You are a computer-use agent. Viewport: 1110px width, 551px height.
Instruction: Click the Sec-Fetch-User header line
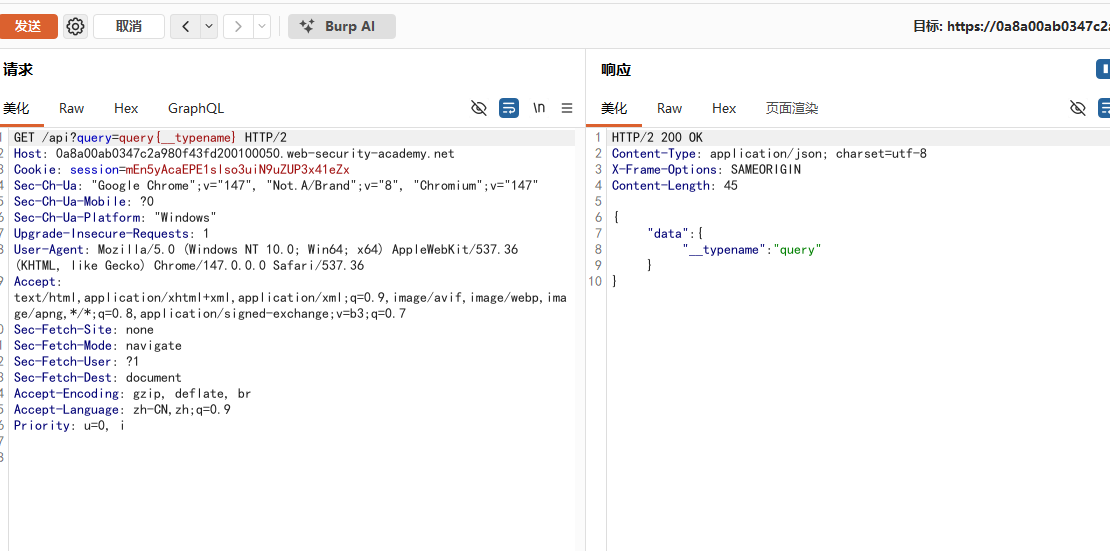[76, 362]
